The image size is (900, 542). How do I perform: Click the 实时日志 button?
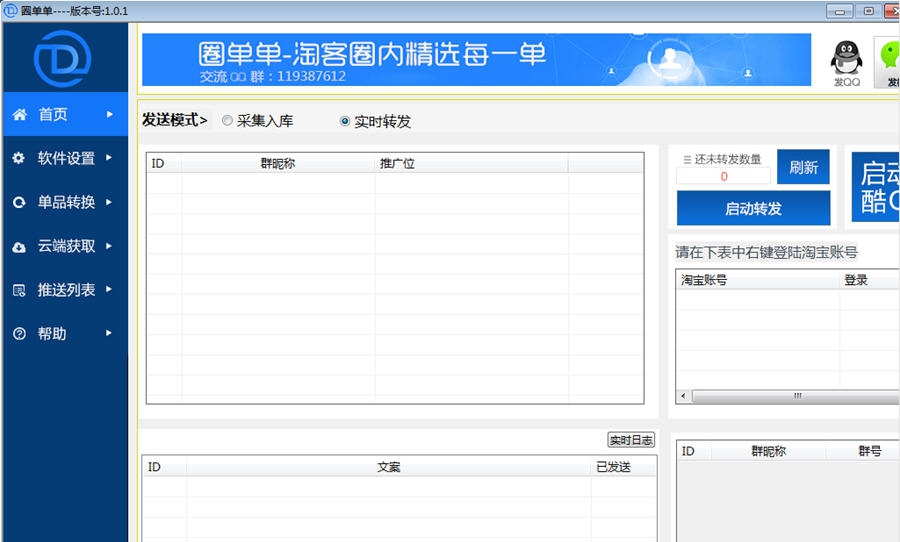tap(631, 440)
